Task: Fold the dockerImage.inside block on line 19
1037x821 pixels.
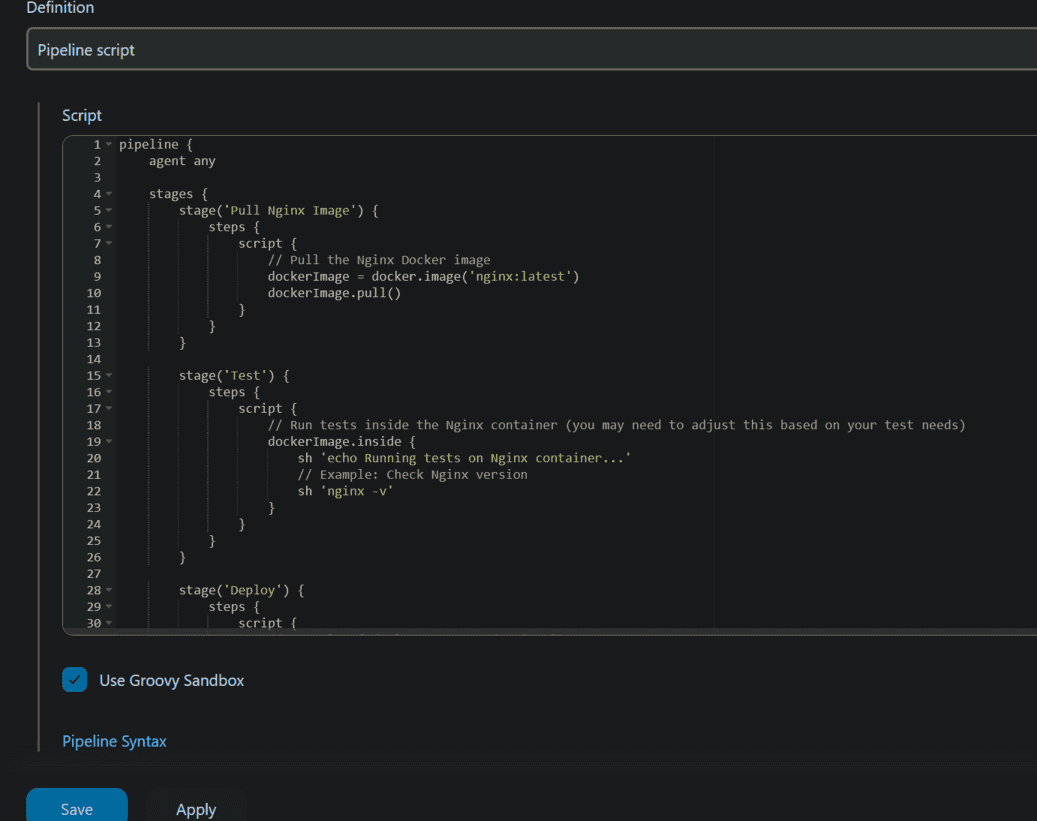Action: [x=109, y=441]
